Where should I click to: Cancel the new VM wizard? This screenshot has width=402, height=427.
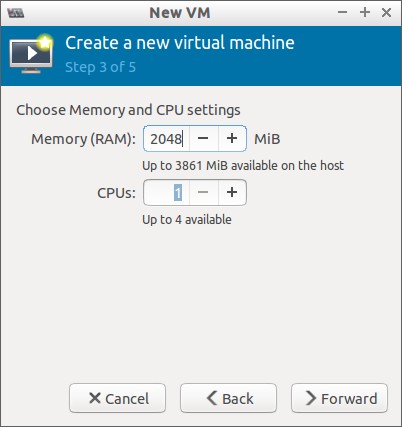pyautogui.click(x=117, y=398)
